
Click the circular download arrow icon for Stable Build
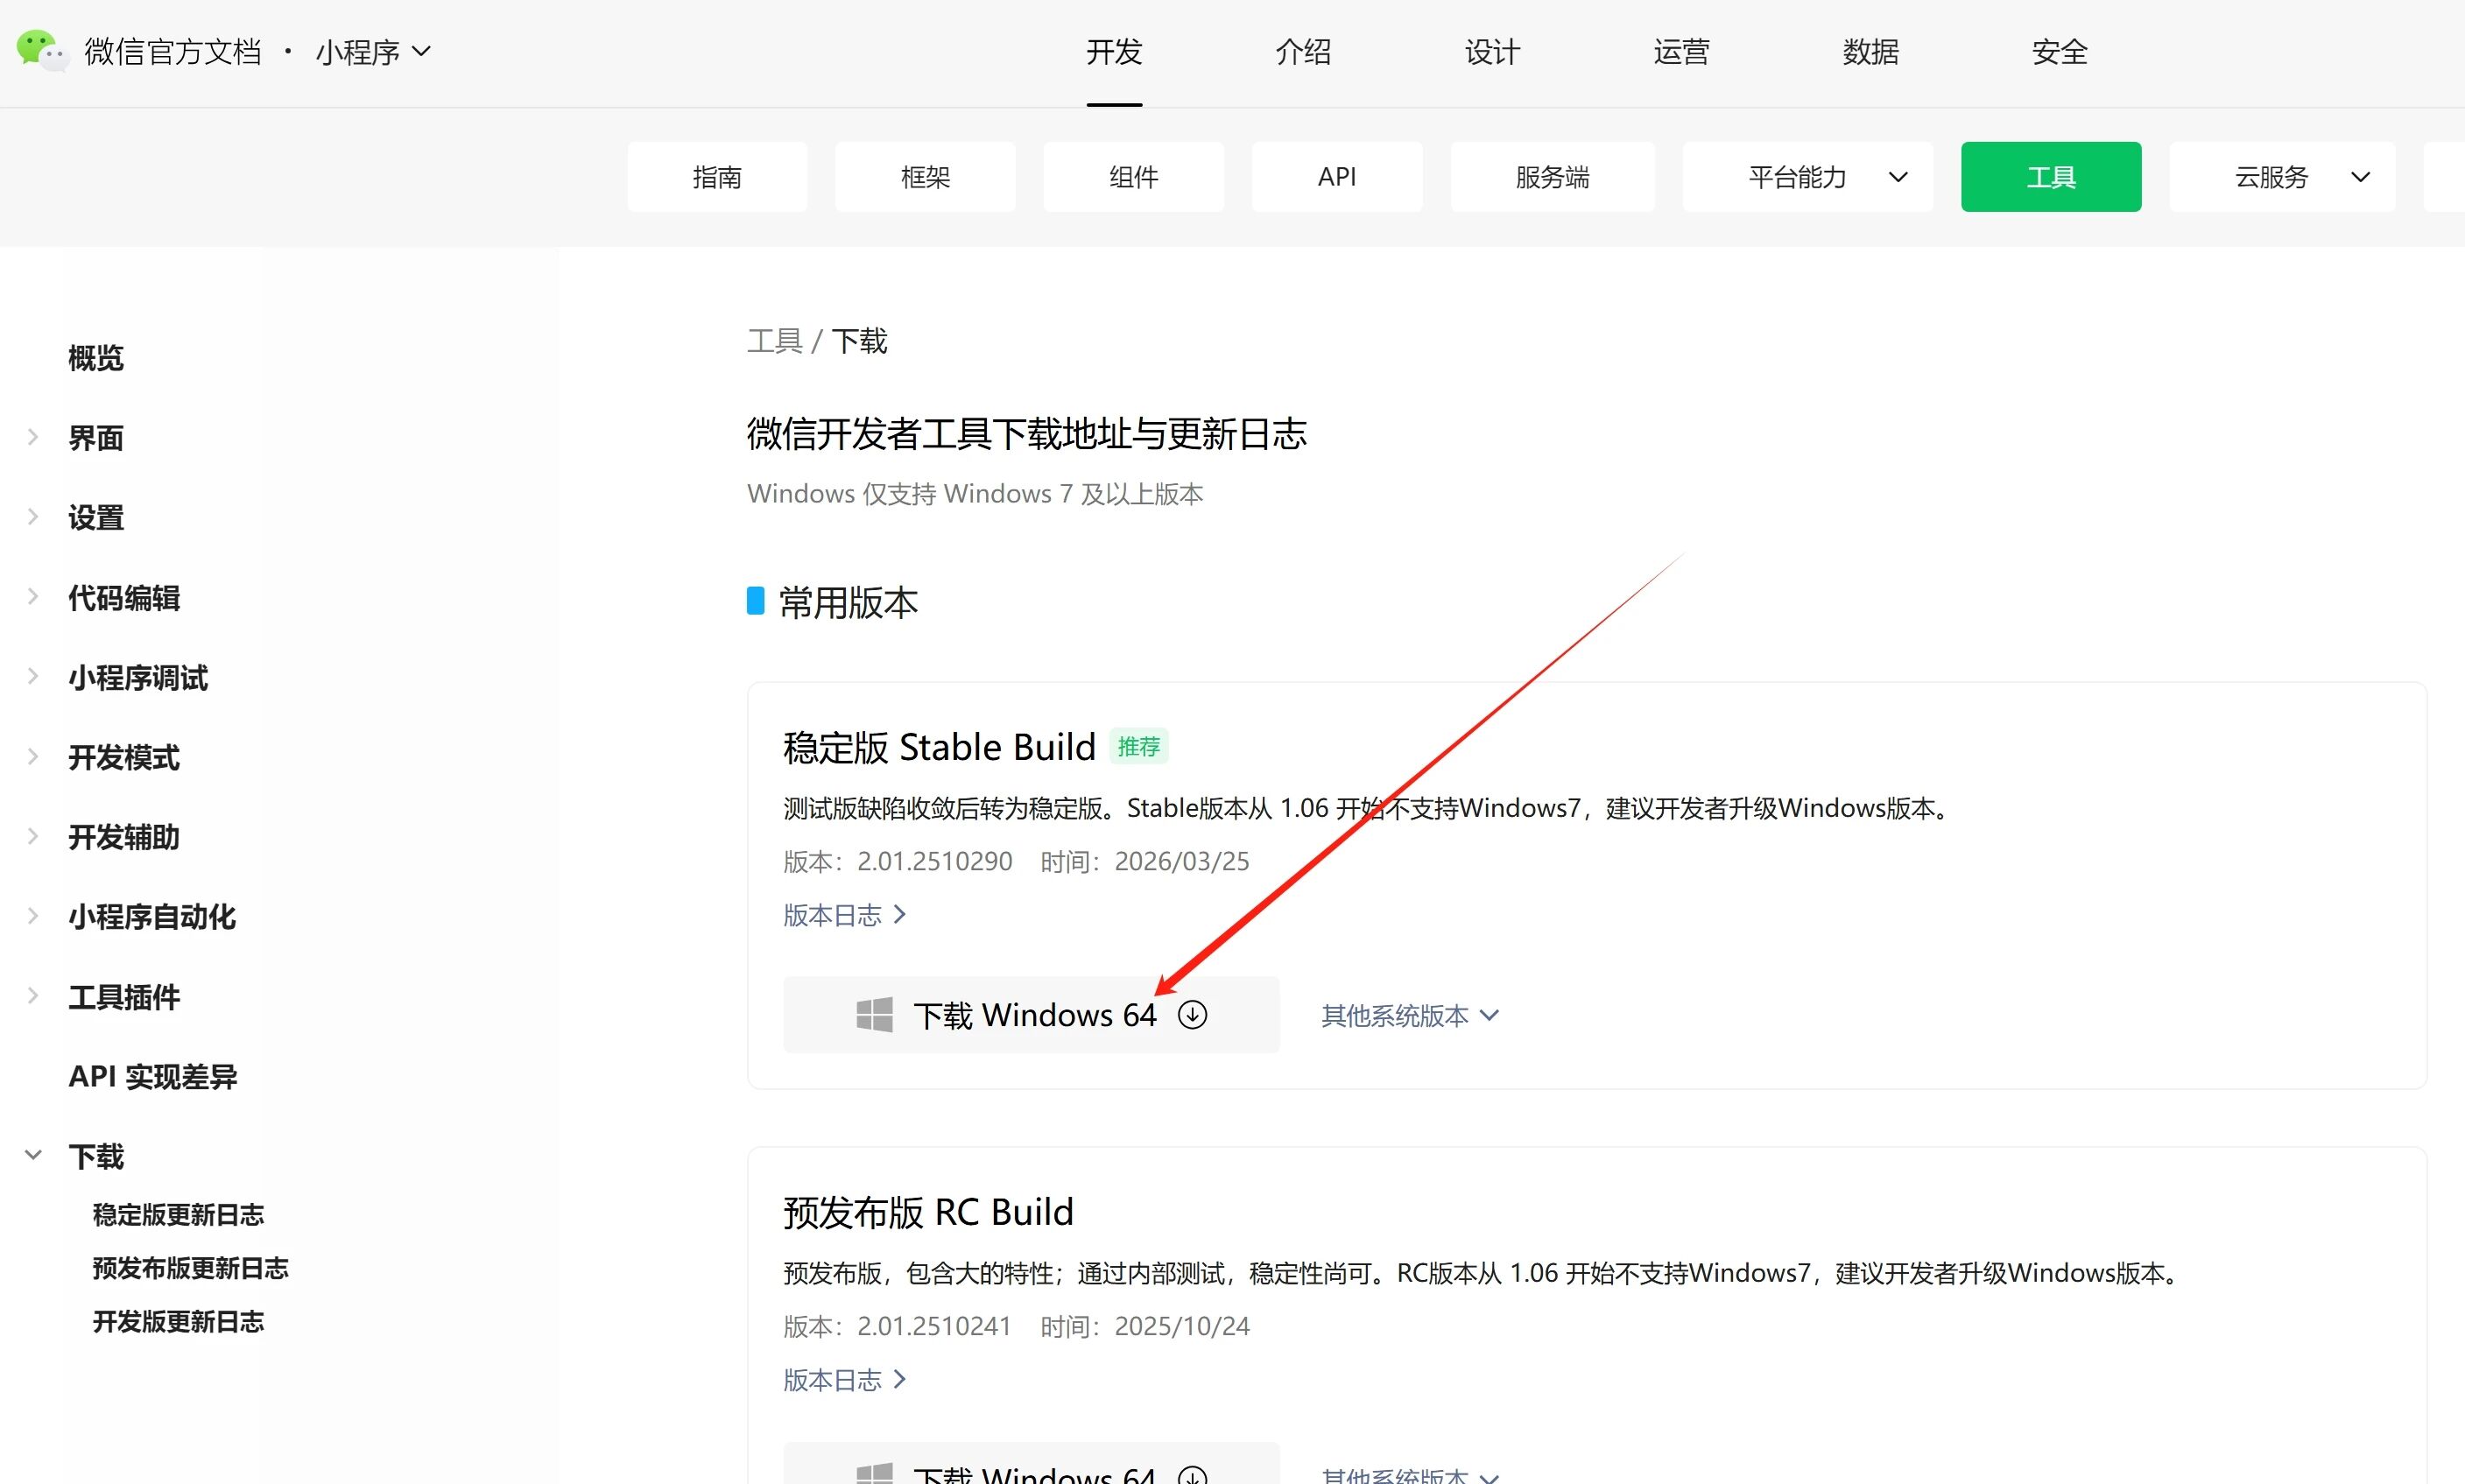(1192, 1015)
